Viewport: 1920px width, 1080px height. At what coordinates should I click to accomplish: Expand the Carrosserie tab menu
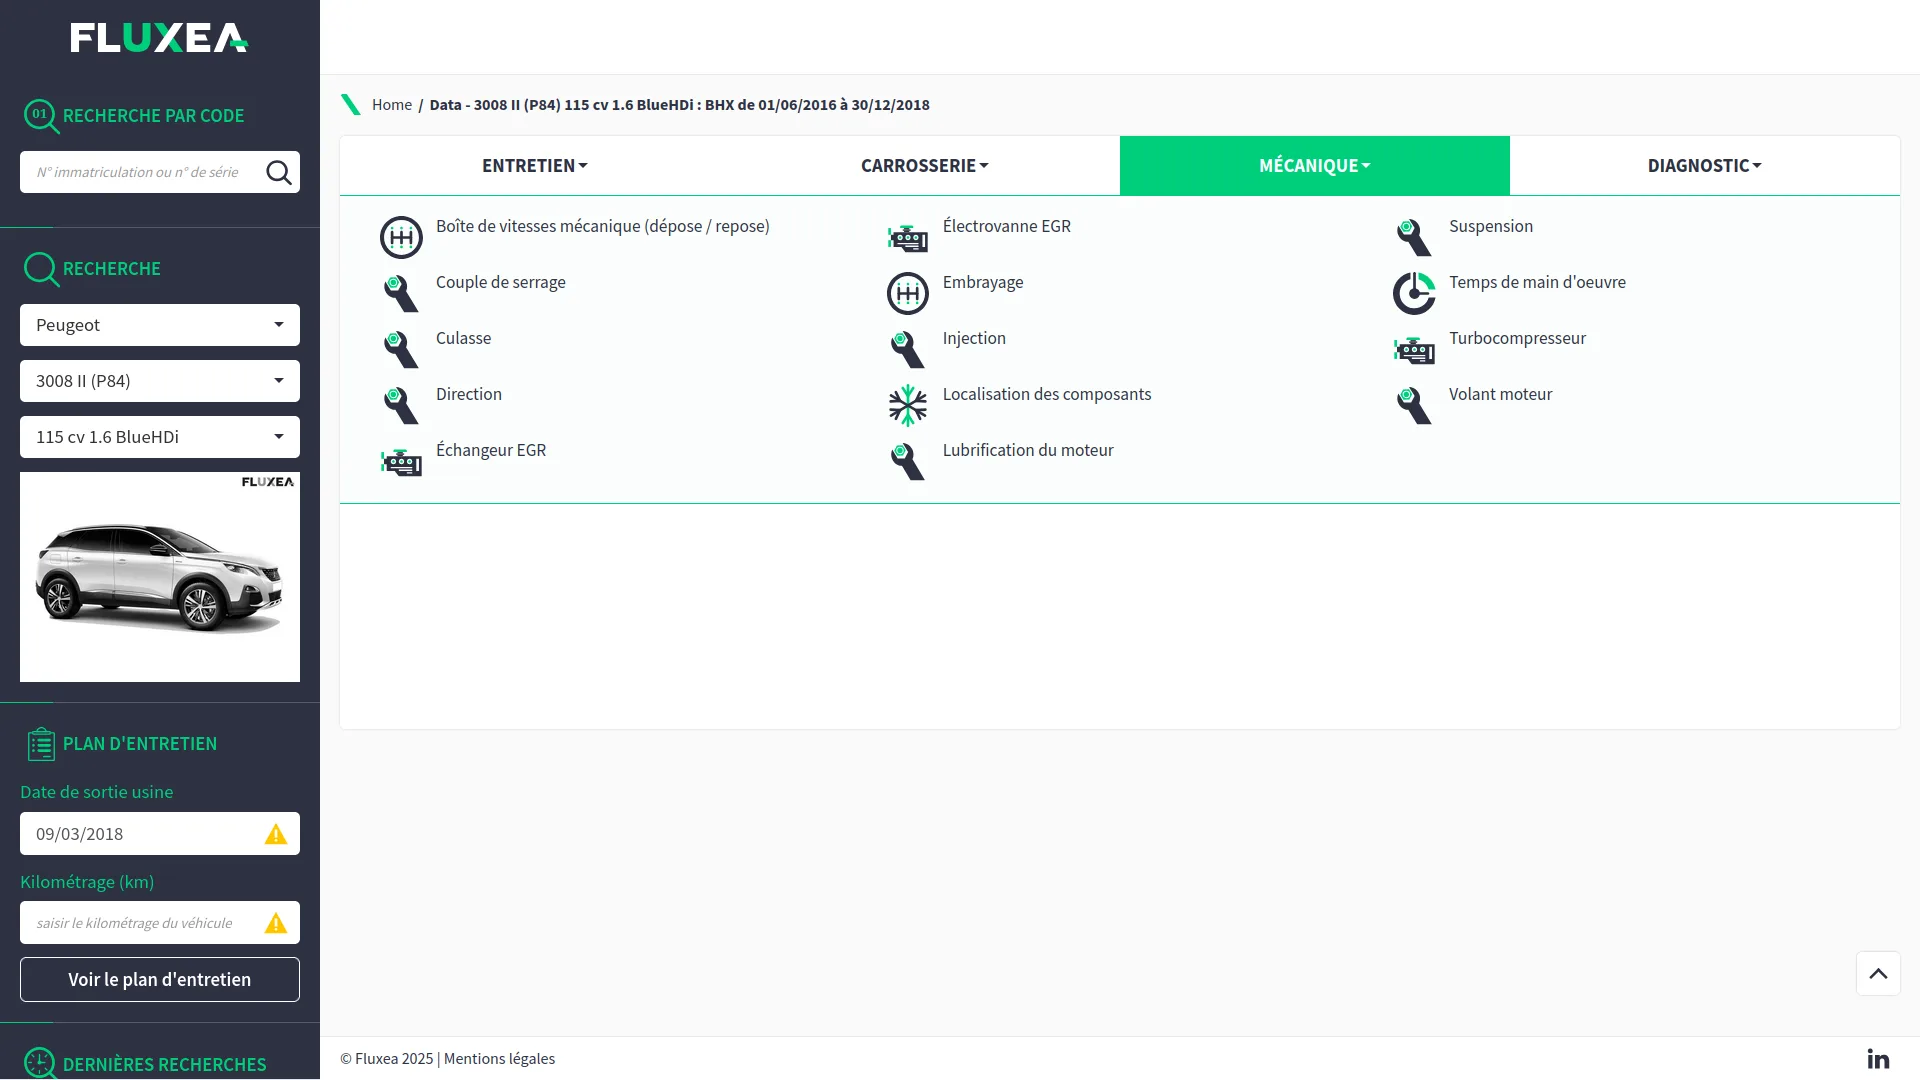point(925,166)
